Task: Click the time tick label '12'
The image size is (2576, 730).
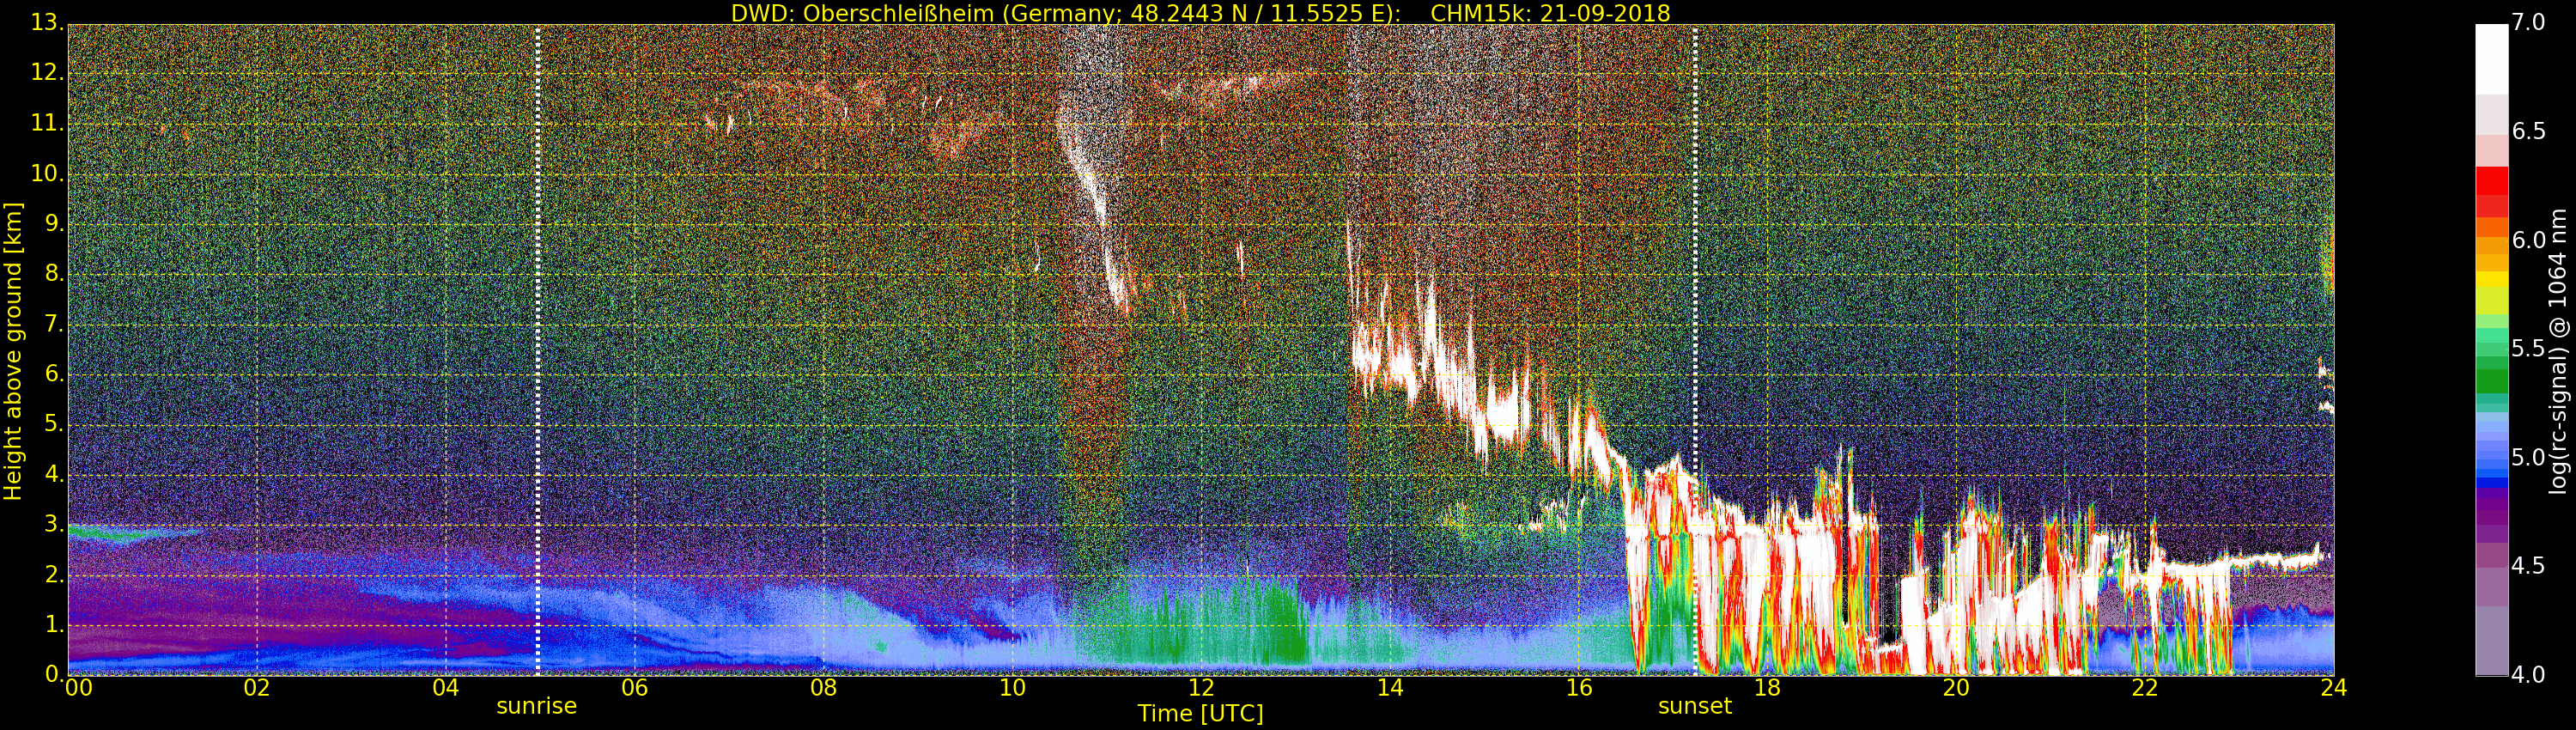Action: click(x=1201, y=687)
